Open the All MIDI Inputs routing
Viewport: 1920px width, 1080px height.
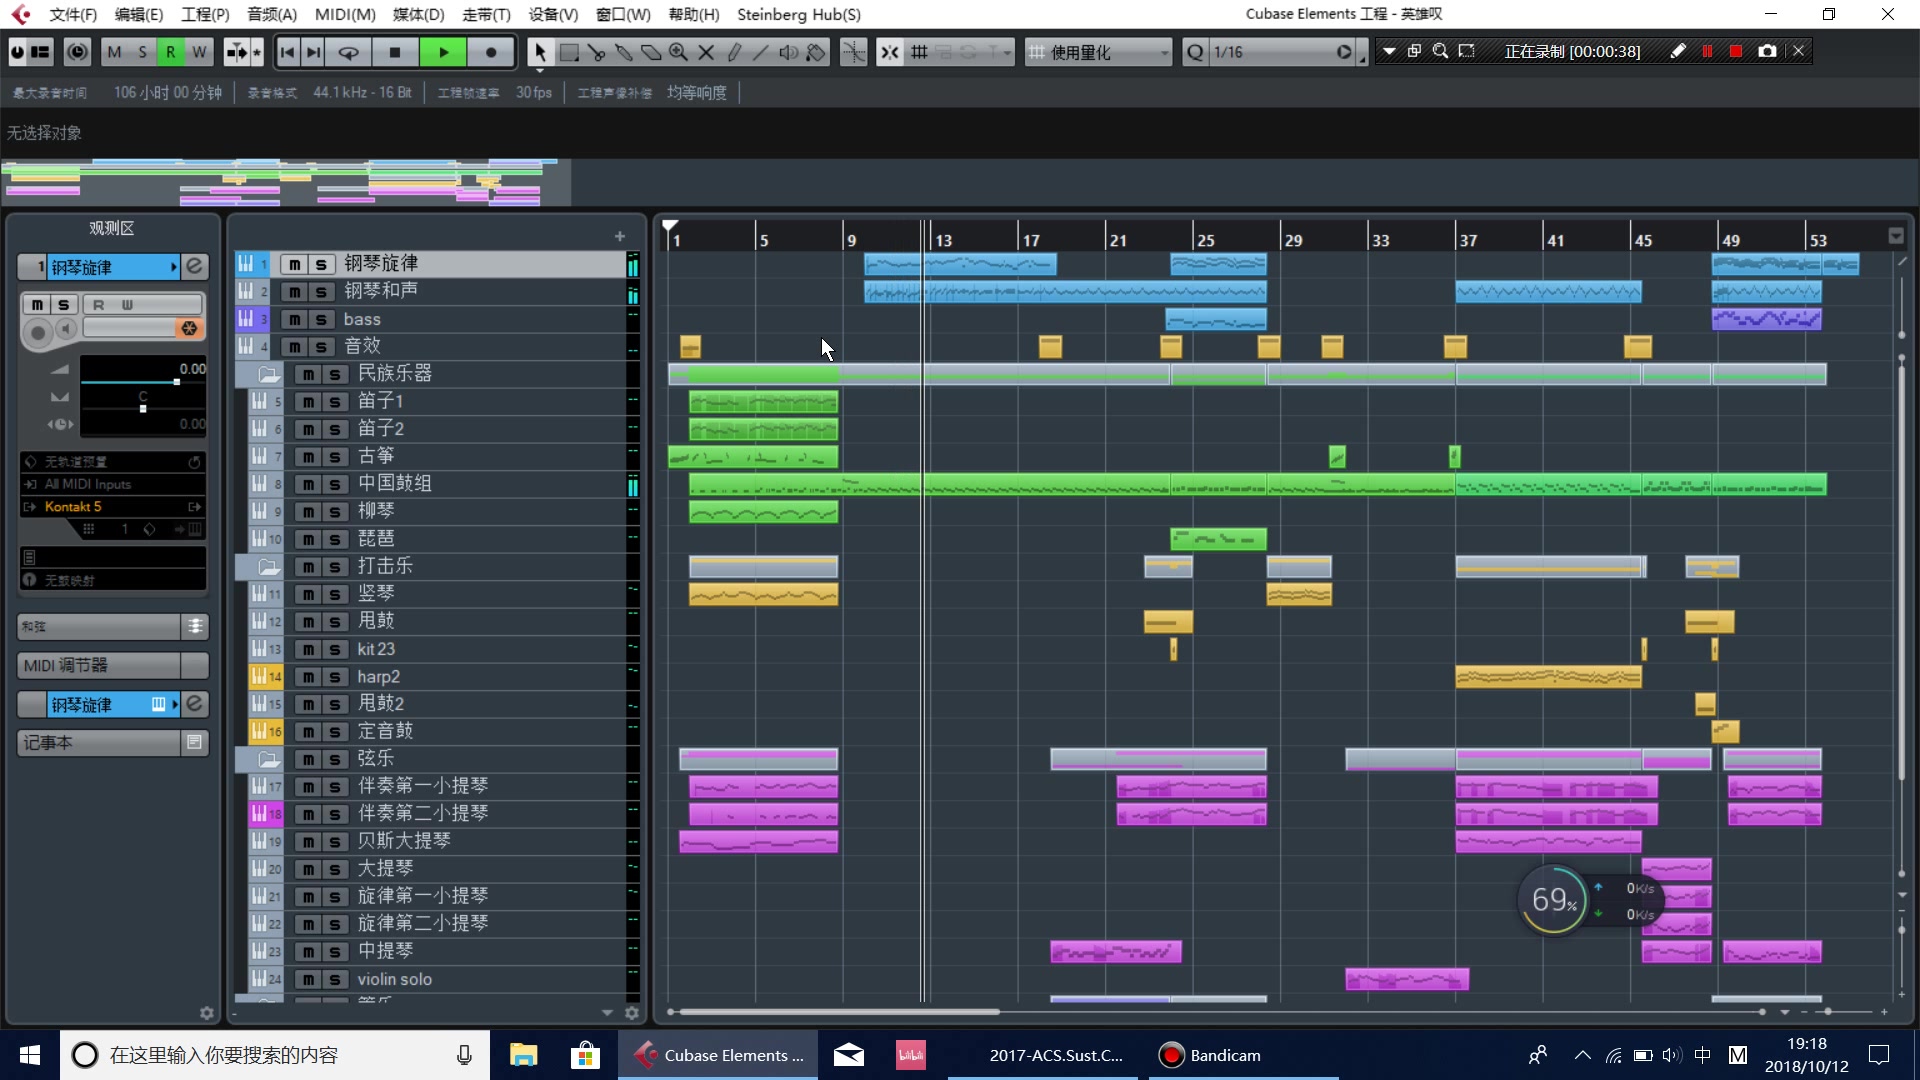tap(112, 484)
